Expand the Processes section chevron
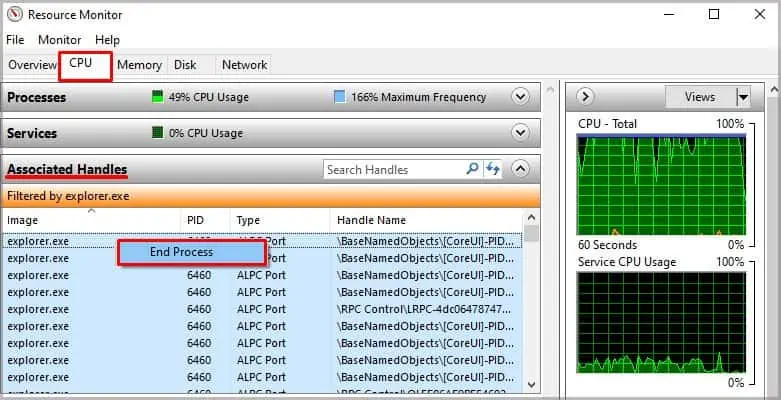The height and width of the screenshot is (400, 781). [521, 96]
